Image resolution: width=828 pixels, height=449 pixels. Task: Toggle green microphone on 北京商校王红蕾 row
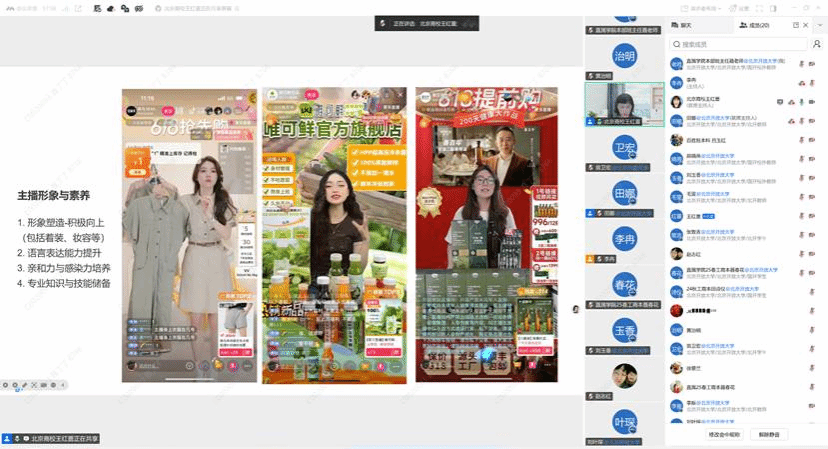(802, 102)
